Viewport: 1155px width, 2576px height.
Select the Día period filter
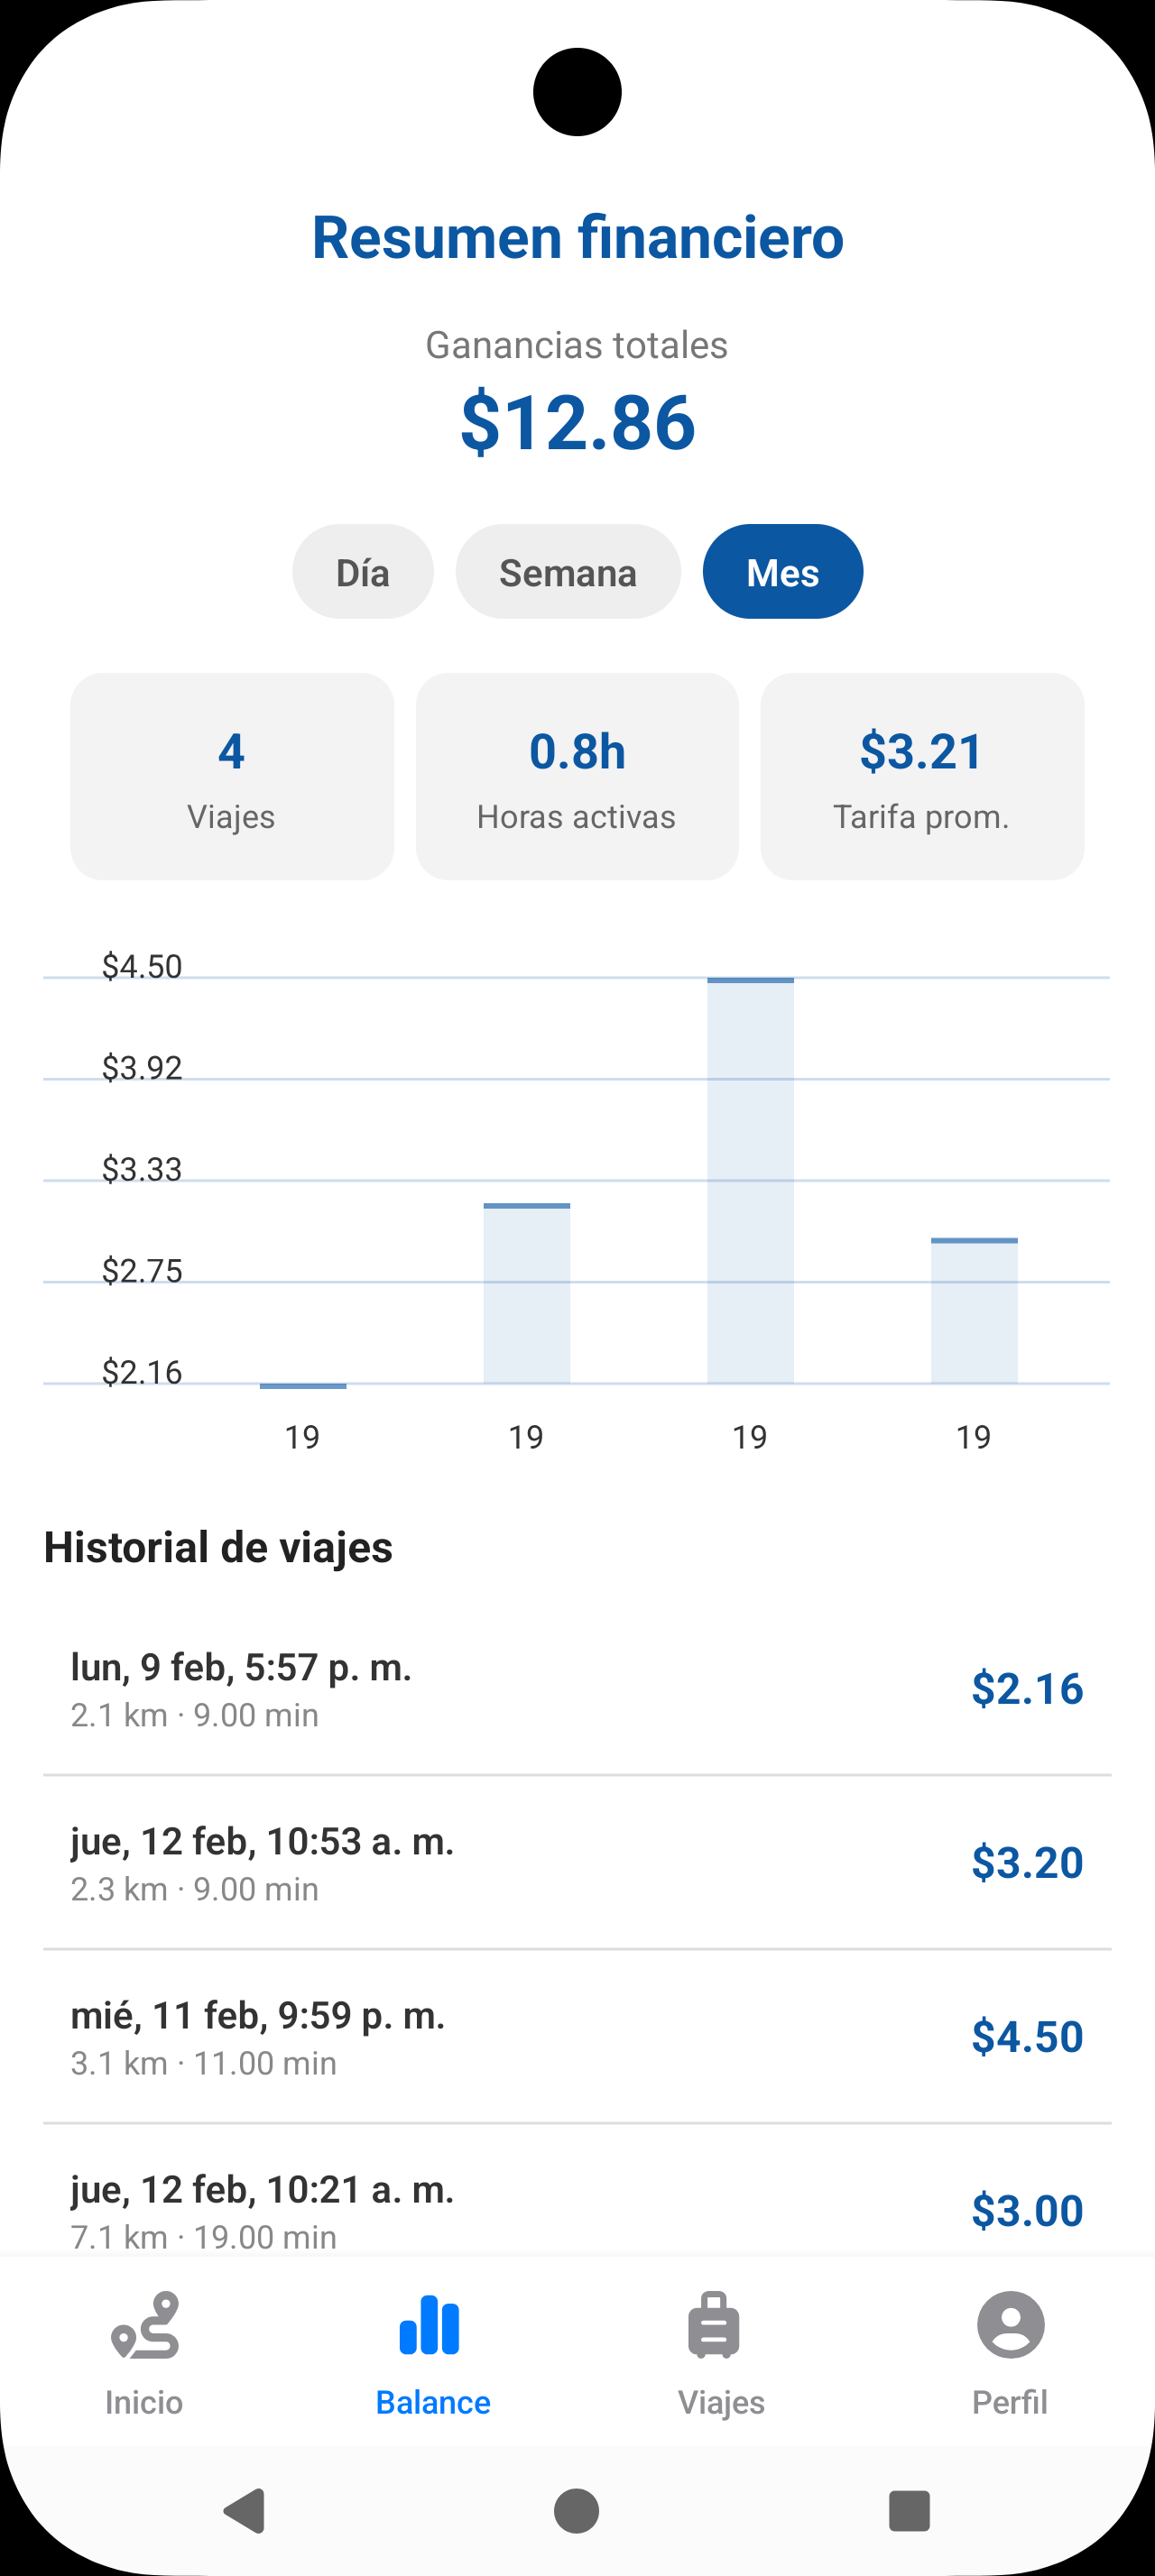coord(363,572)
